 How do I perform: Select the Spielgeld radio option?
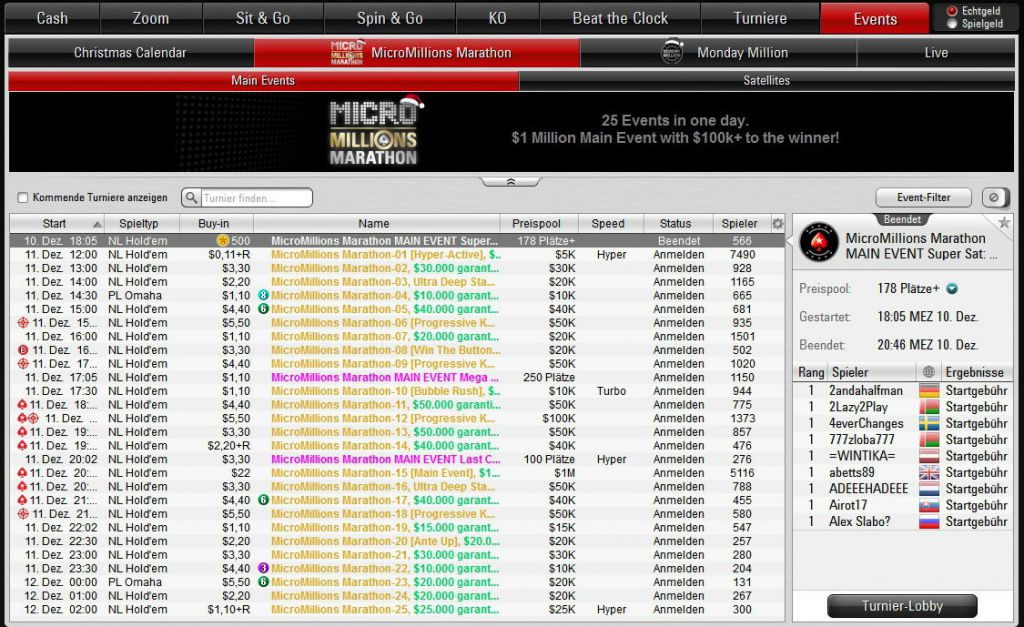coord(952,24)
